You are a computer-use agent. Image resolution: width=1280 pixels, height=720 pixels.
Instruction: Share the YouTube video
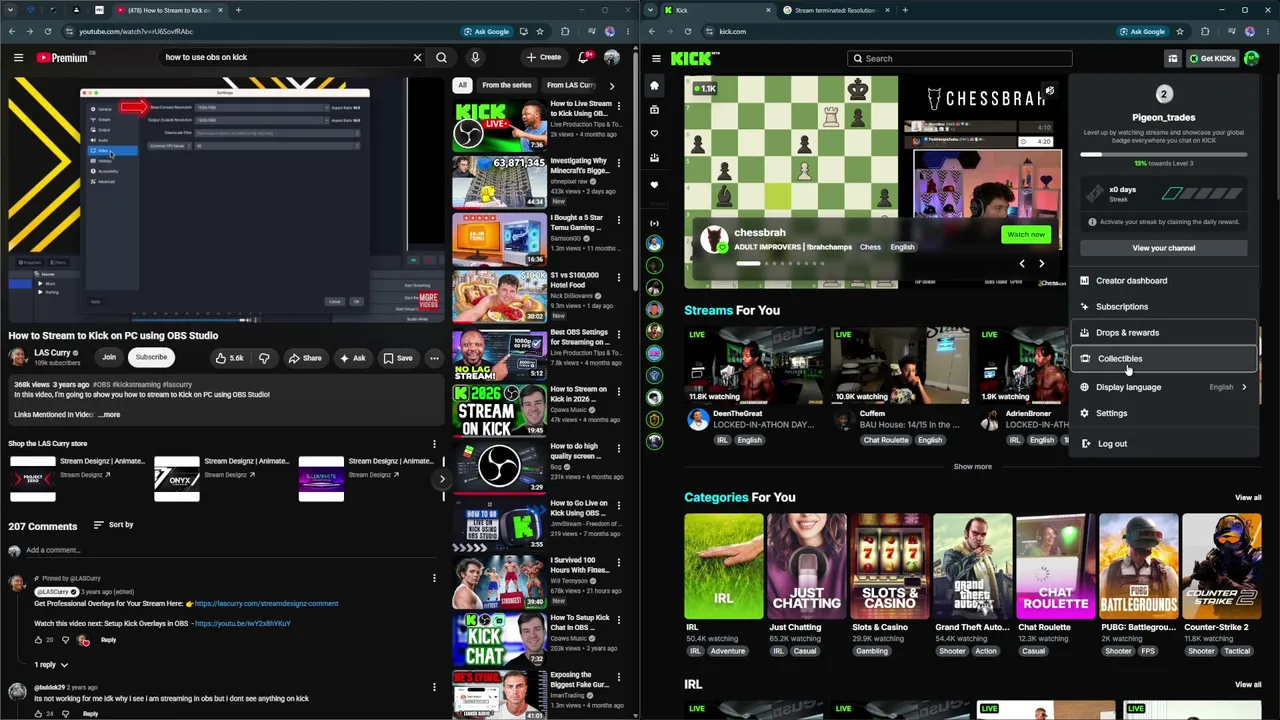point(305,358)
